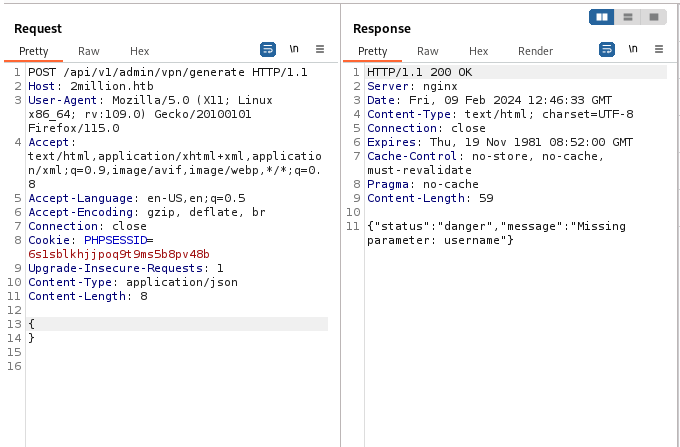This screenshot has height=447, width=680.
Task: Show non-printable characters in Response panel
Action: click(x=633, y=49)
